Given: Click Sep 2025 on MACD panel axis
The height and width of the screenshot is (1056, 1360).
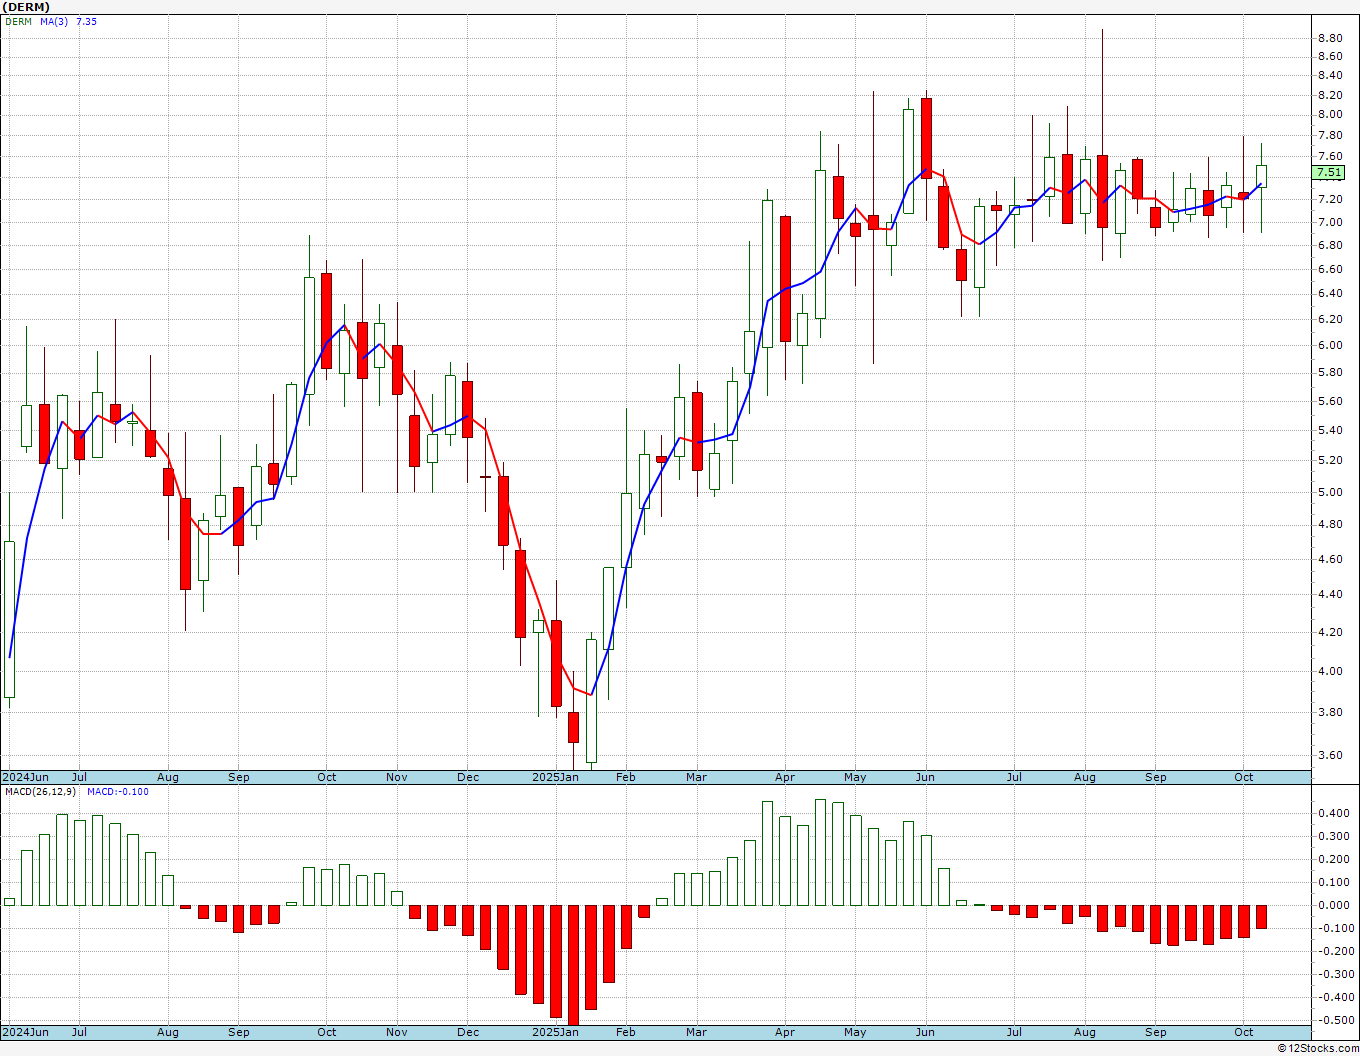Looking at the screenshot, I should point(1155,1032).
